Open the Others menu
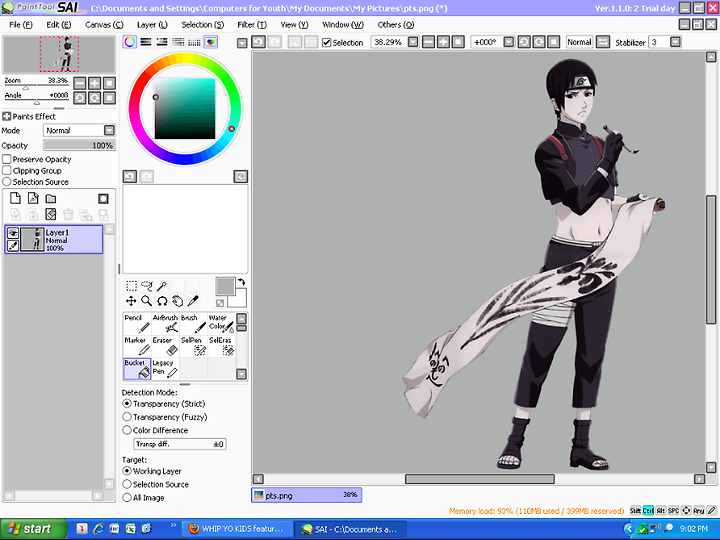 [396, 25]
